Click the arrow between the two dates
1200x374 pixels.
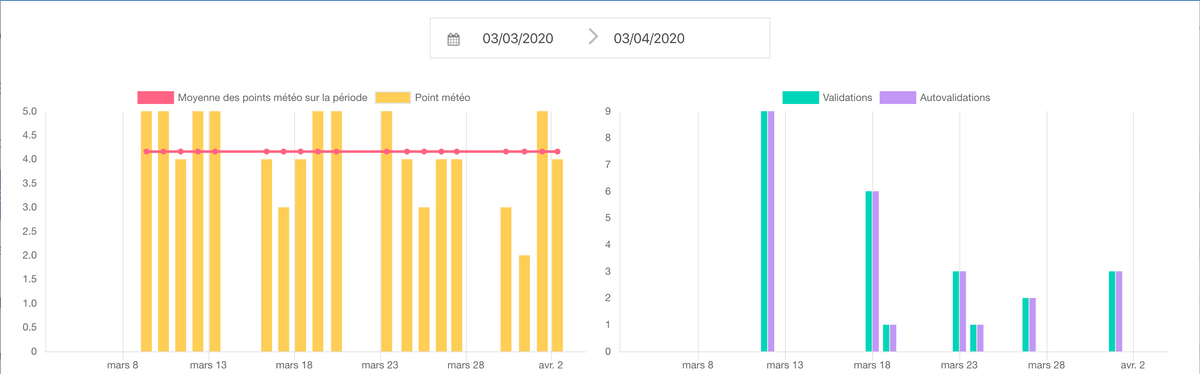tap(594, 38)
